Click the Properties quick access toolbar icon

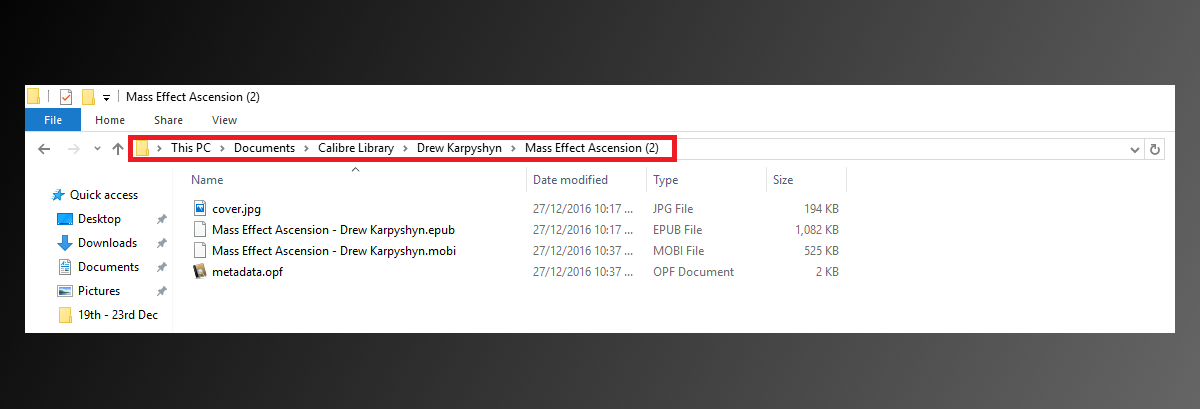click(x=66, y=97)
